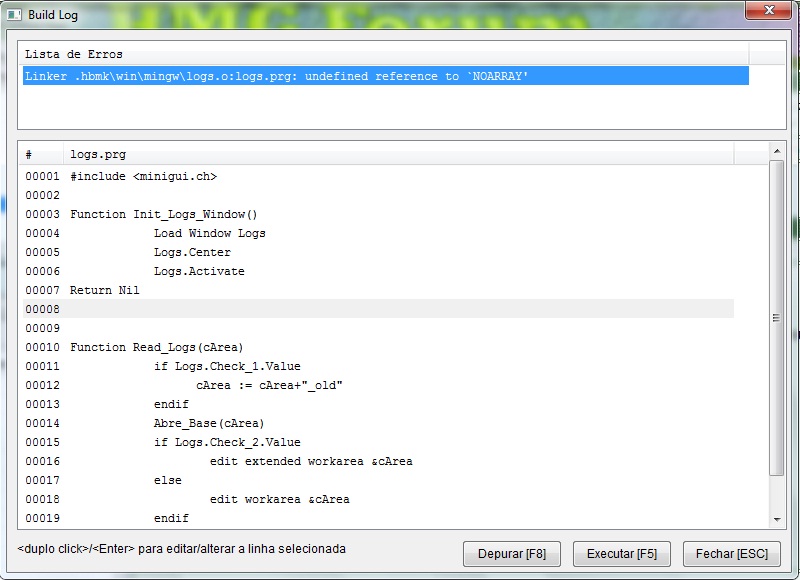Select the edit extended workarea &cArea line

point(311,461)
